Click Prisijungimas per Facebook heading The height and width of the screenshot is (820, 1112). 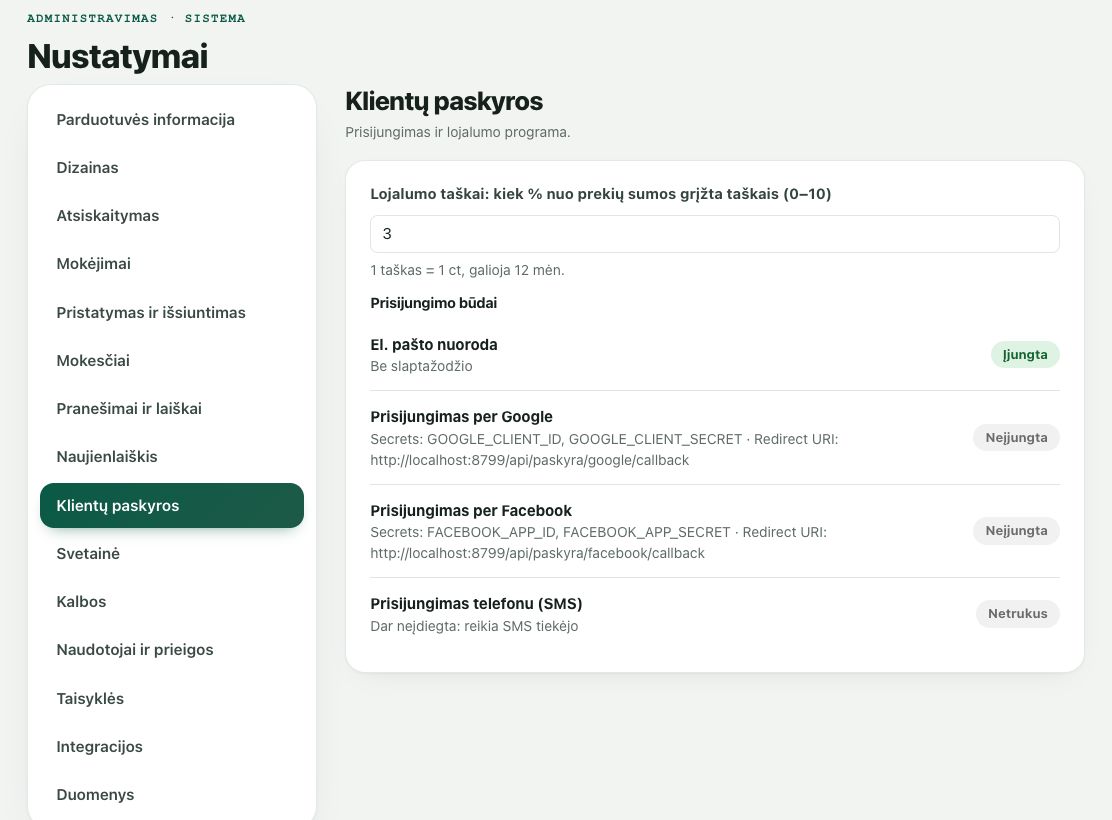tap(471, 511)
